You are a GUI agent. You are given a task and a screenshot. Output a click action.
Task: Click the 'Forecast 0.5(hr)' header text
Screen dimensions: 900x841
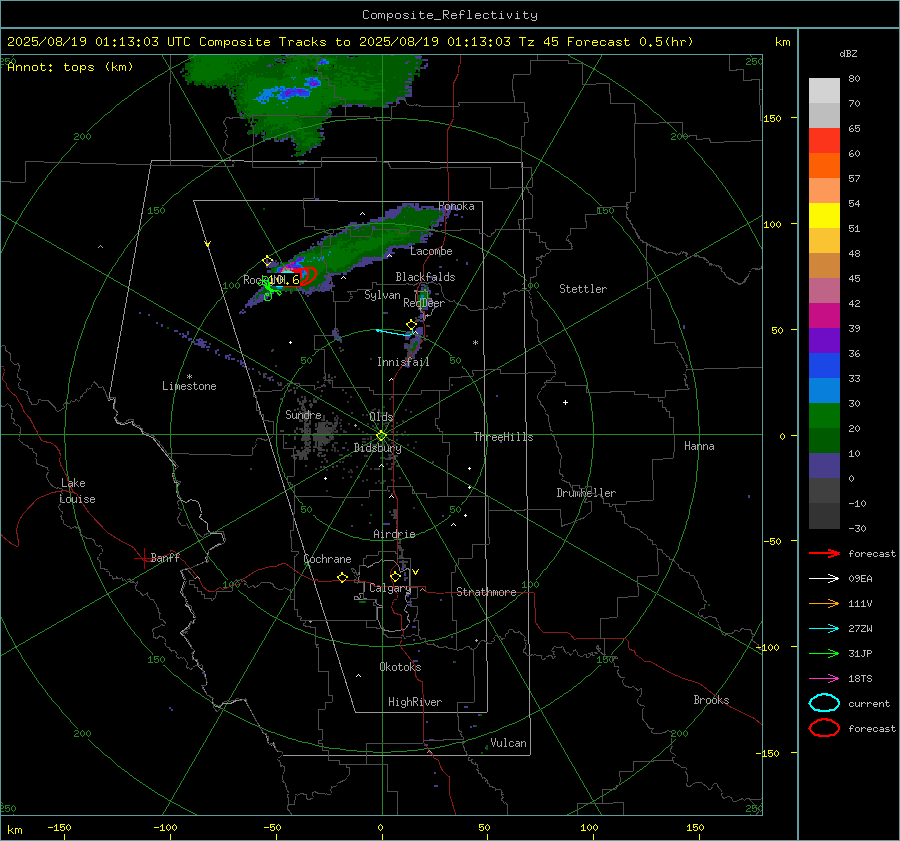pyautogui.click(x=630, y=42)
